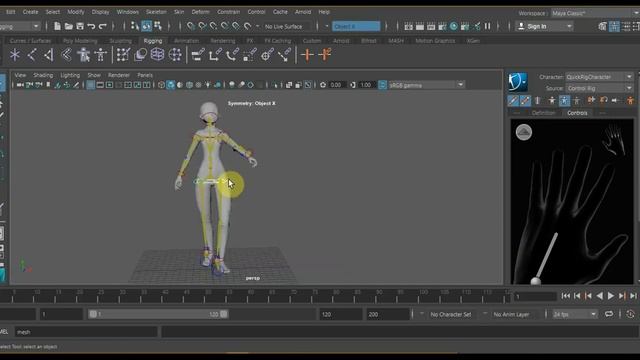Click the Blend Shape shelf icon

pos(140,55)
